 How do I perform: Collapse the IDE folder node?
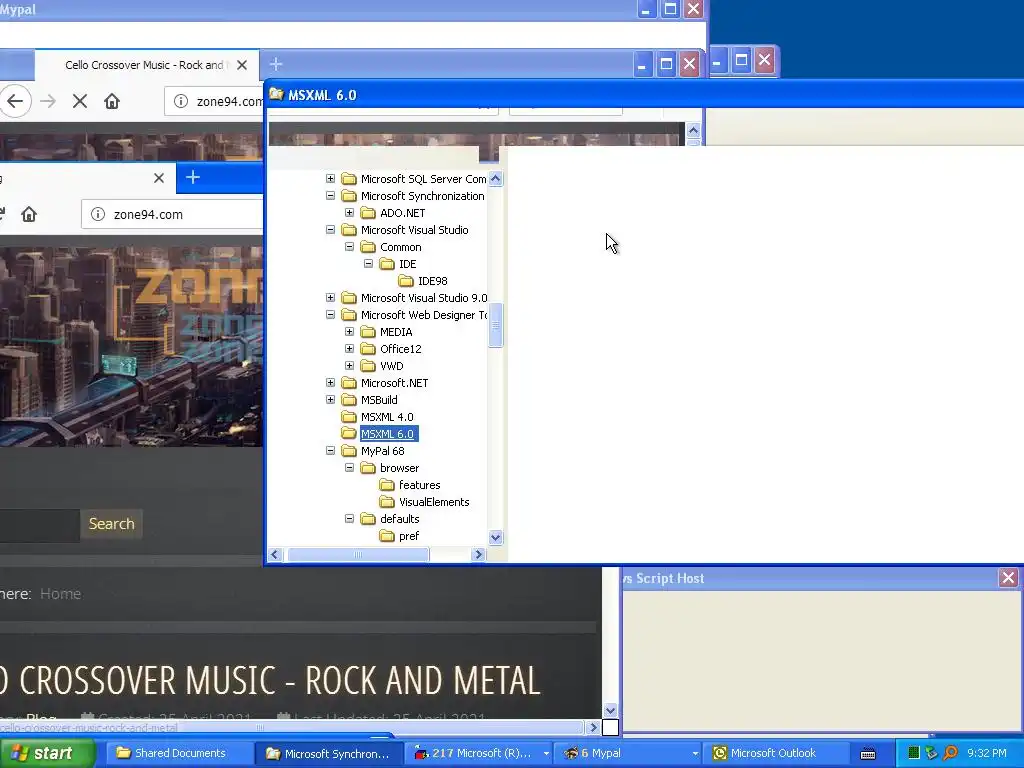pos(368,263)
